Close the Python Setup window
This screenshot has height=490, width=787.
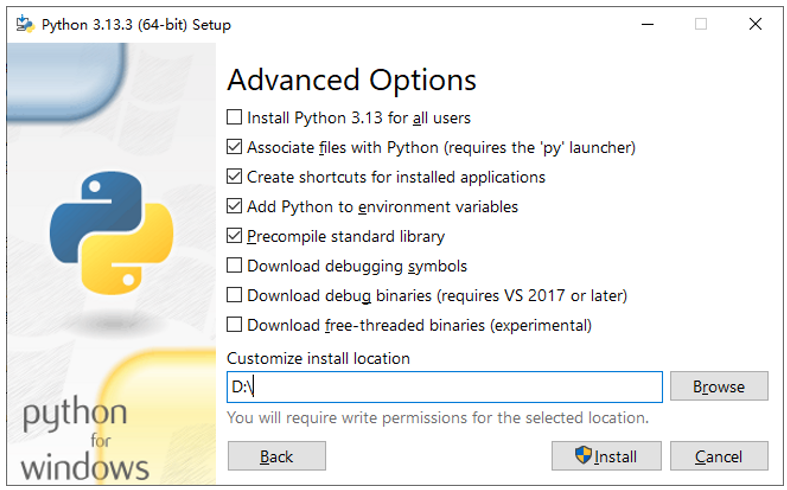(x=755, y=24)
